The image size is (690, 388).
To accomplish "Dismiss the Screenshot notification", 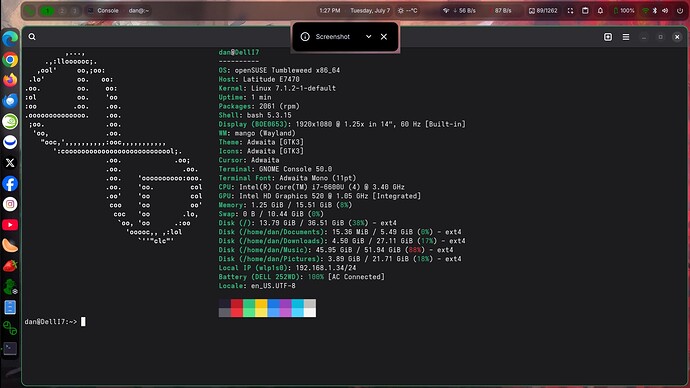I will [384, 37].
